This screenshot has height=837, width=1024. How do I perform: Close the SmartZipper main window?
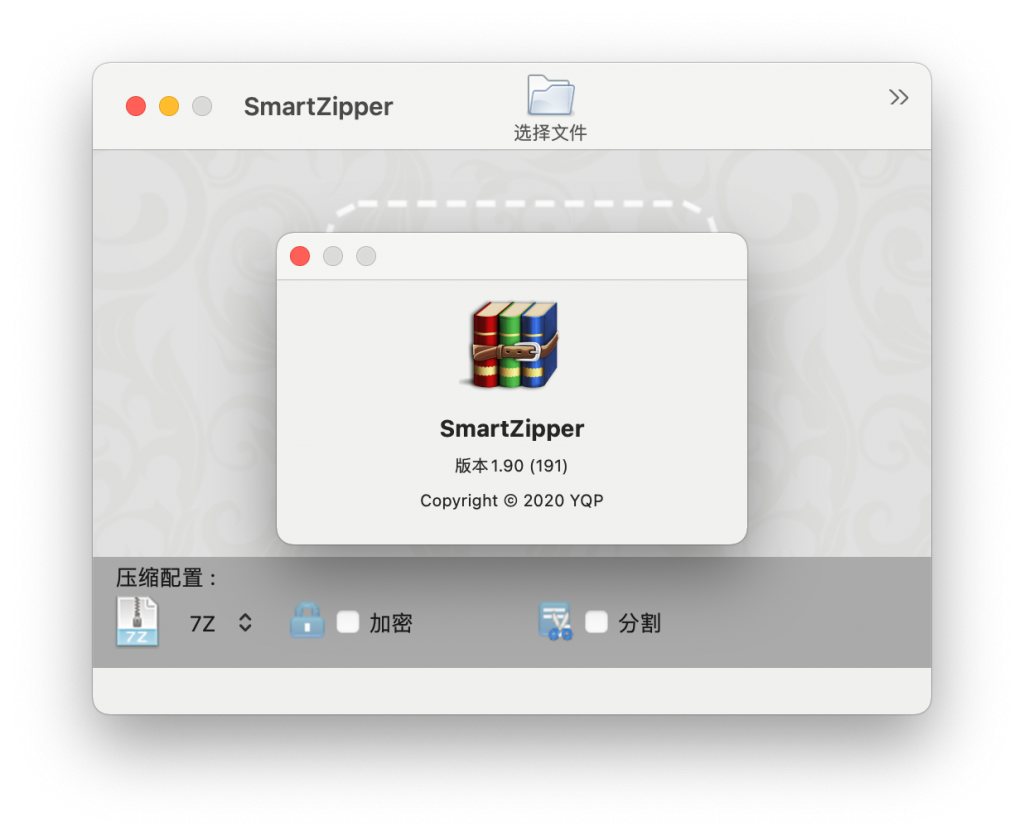(x=136, y=106)
